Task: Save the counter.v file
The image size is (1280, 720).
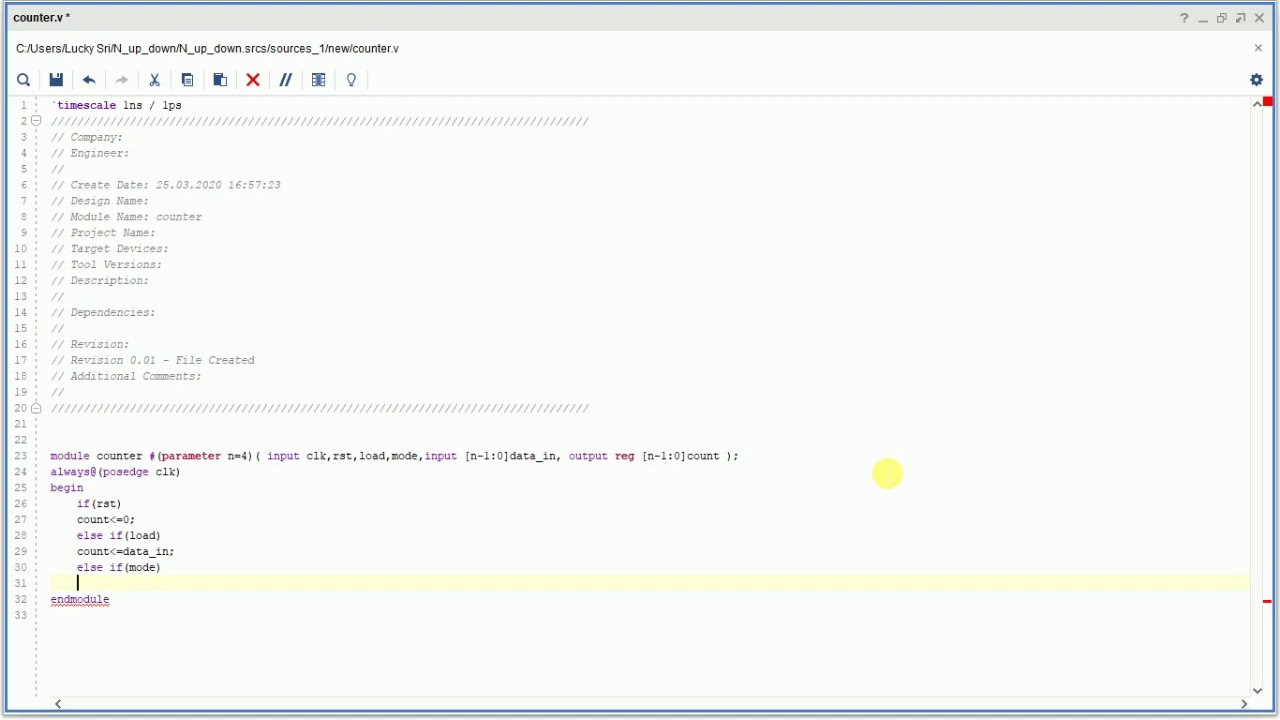Action: click(56, 80)
